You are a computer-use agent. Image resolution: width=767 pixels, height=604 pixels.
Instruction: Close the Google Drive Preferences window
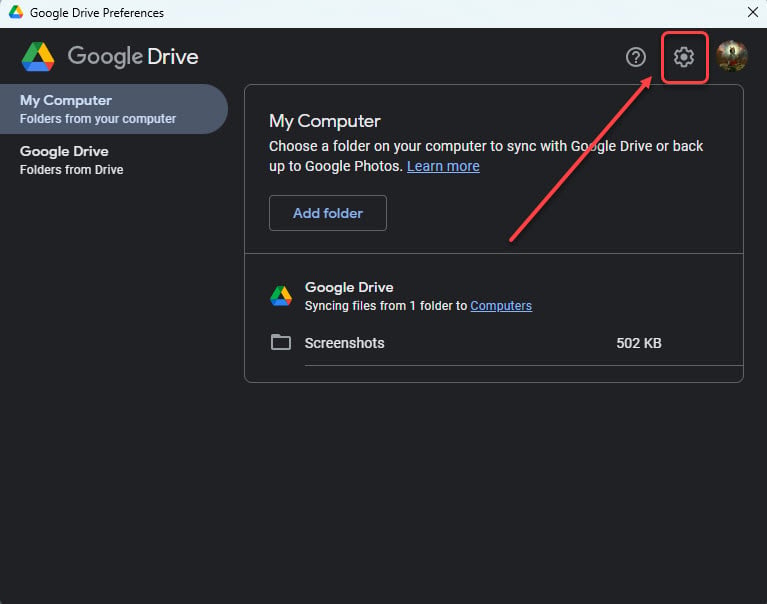(x=753, y=12)
